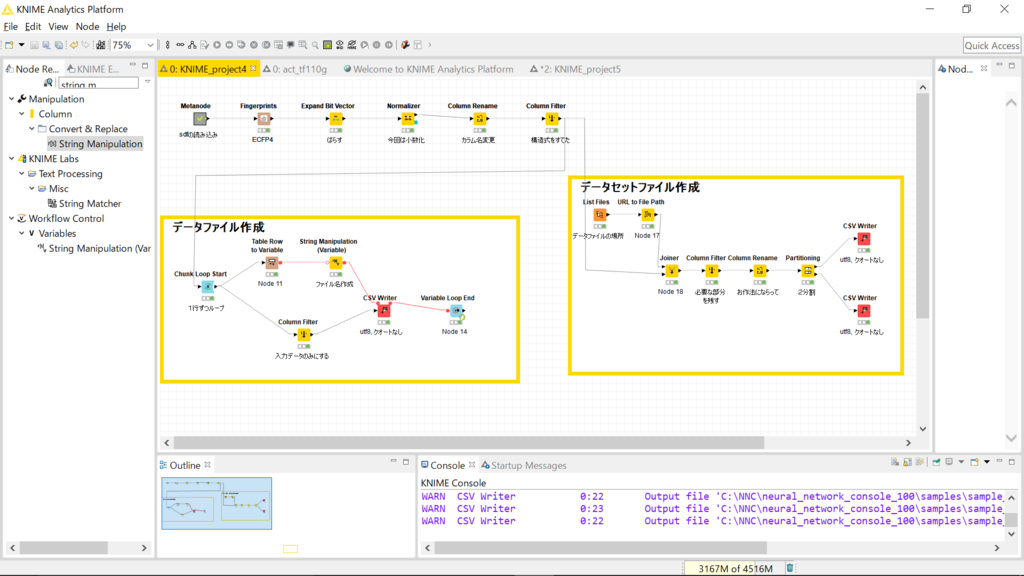Open the File menu
The height and width of the screenshot is (576, 1024).
(10, 27)
